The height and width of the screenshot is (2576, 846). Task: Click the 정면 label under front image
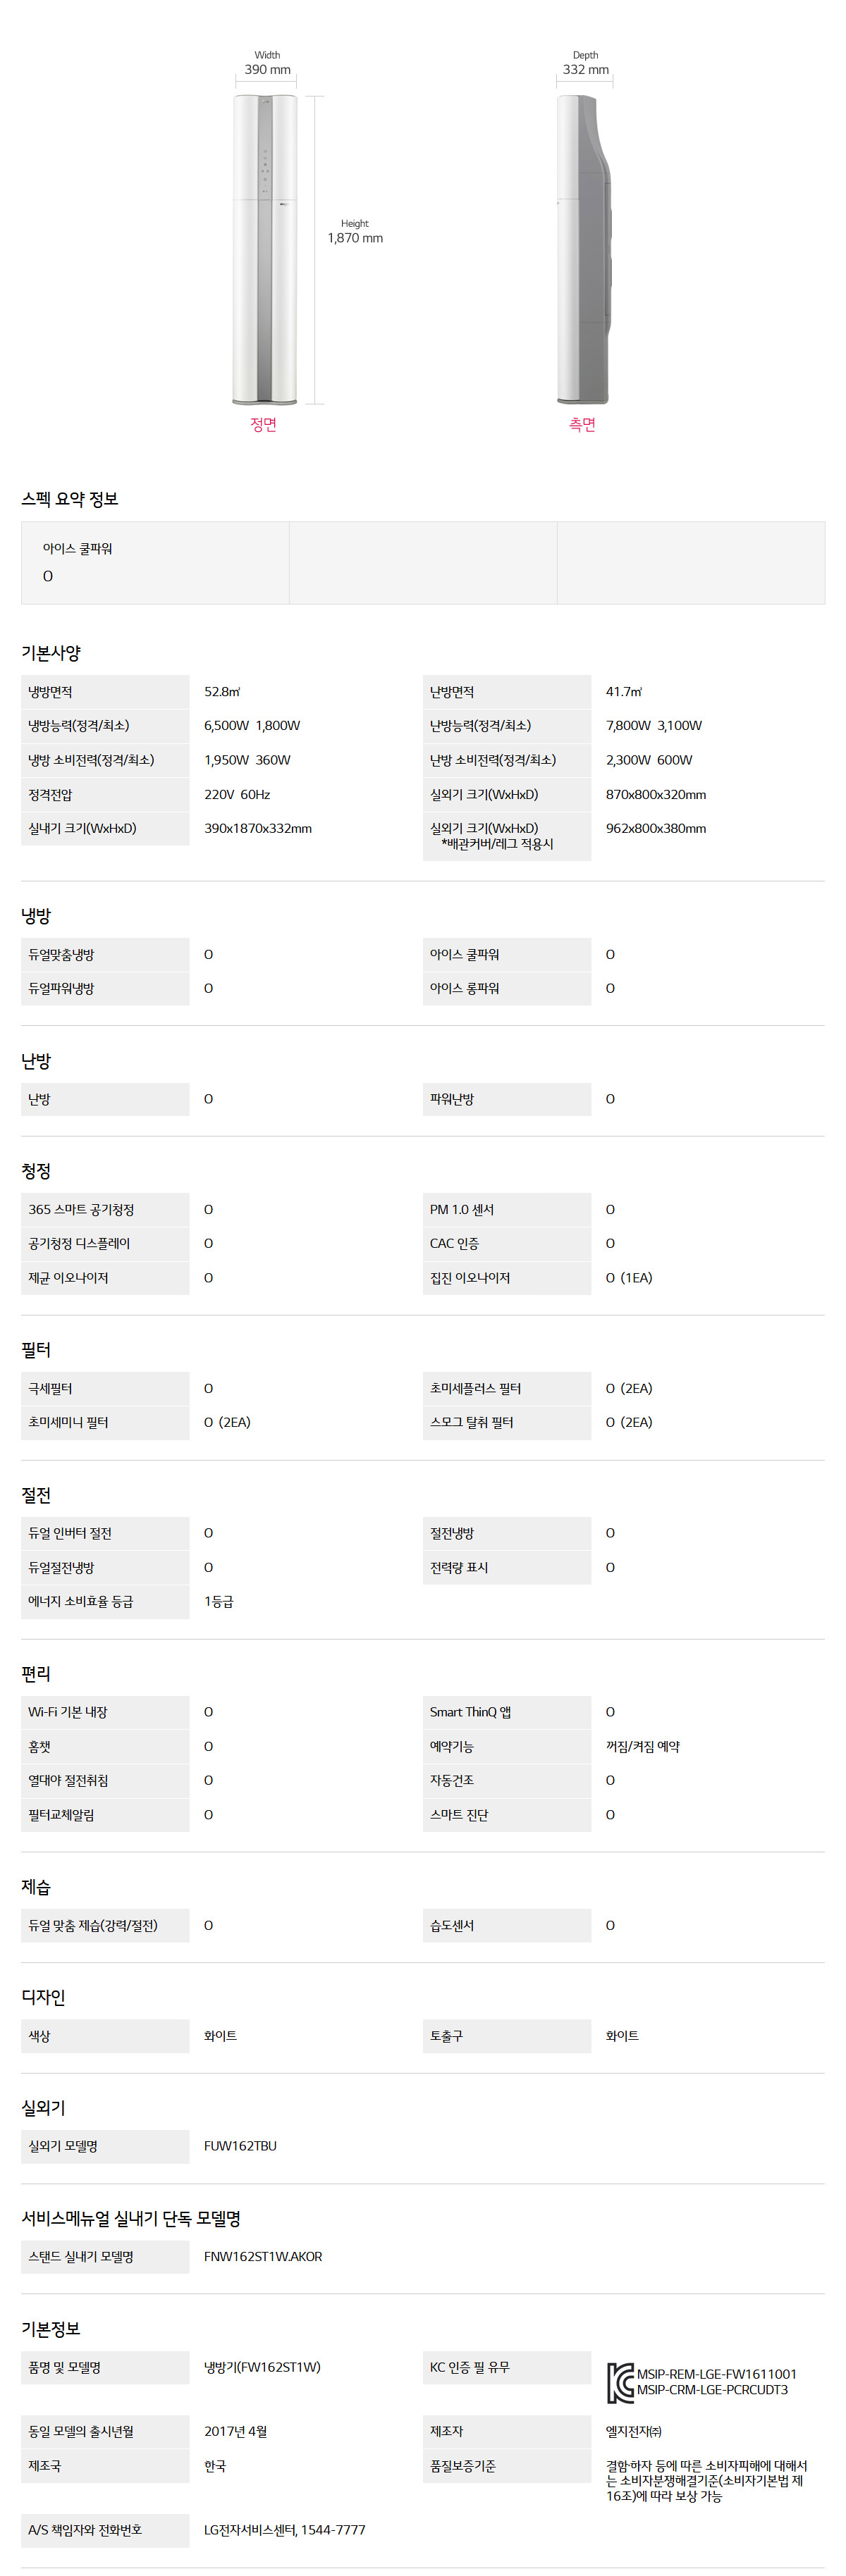click(x=263, y=424)
